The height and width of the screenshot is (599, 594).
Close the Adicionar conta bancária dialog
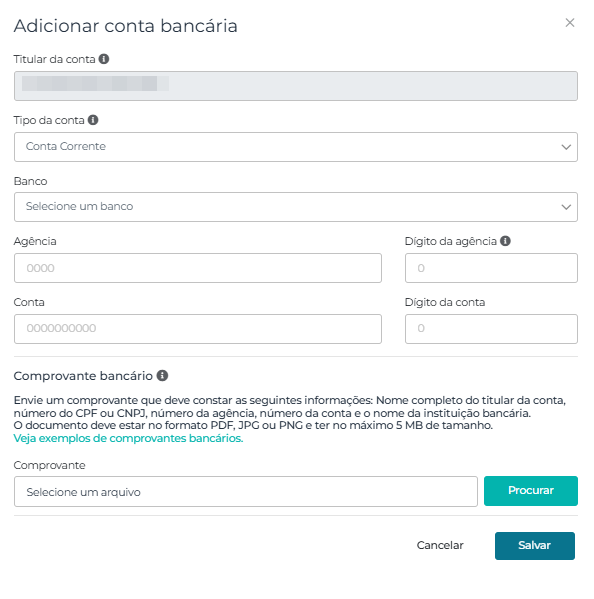[x=570, y=23]
